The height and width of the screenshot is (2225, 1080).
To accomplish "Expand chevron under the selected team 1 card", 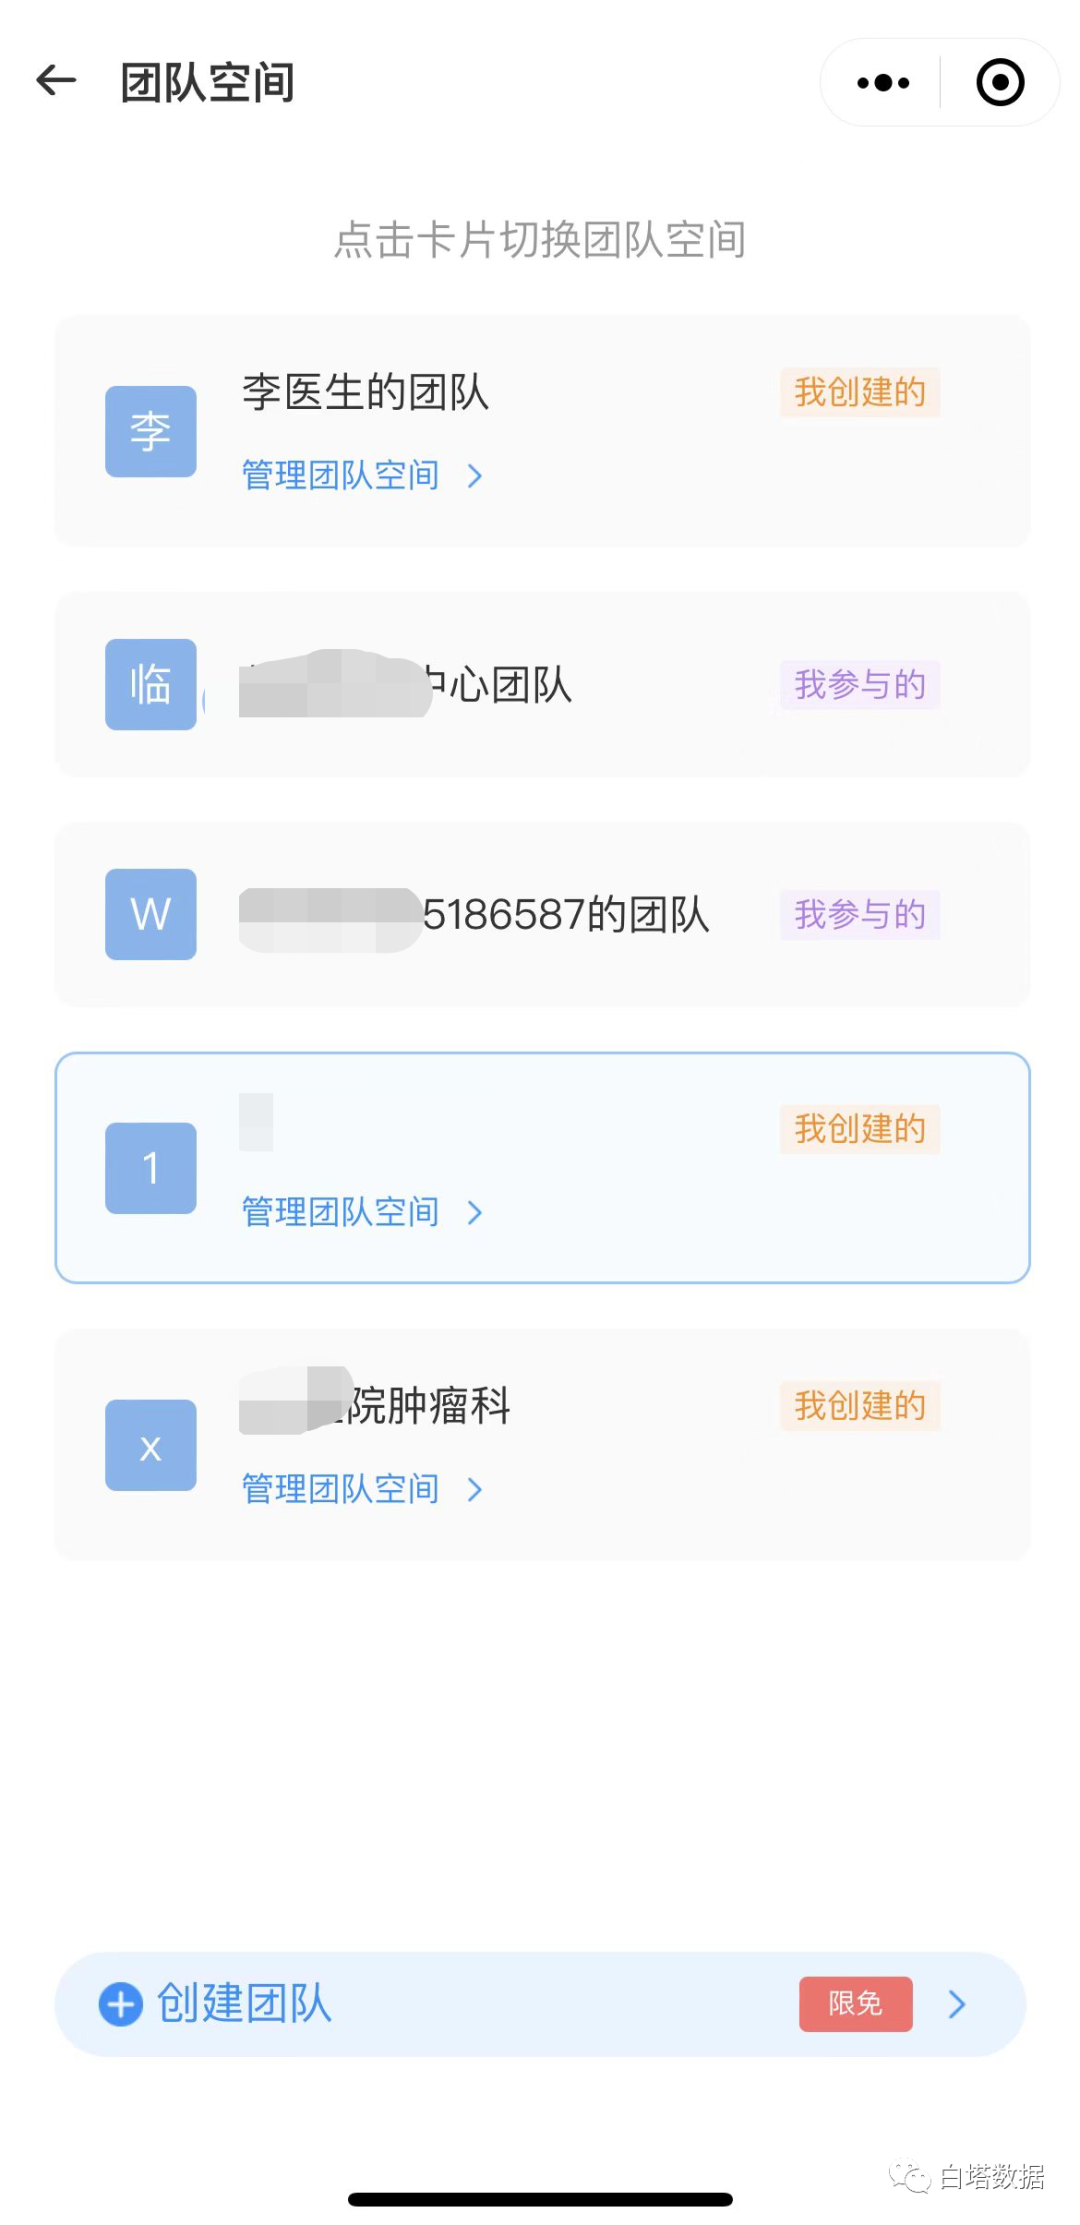I will [x=475, y=1213].
